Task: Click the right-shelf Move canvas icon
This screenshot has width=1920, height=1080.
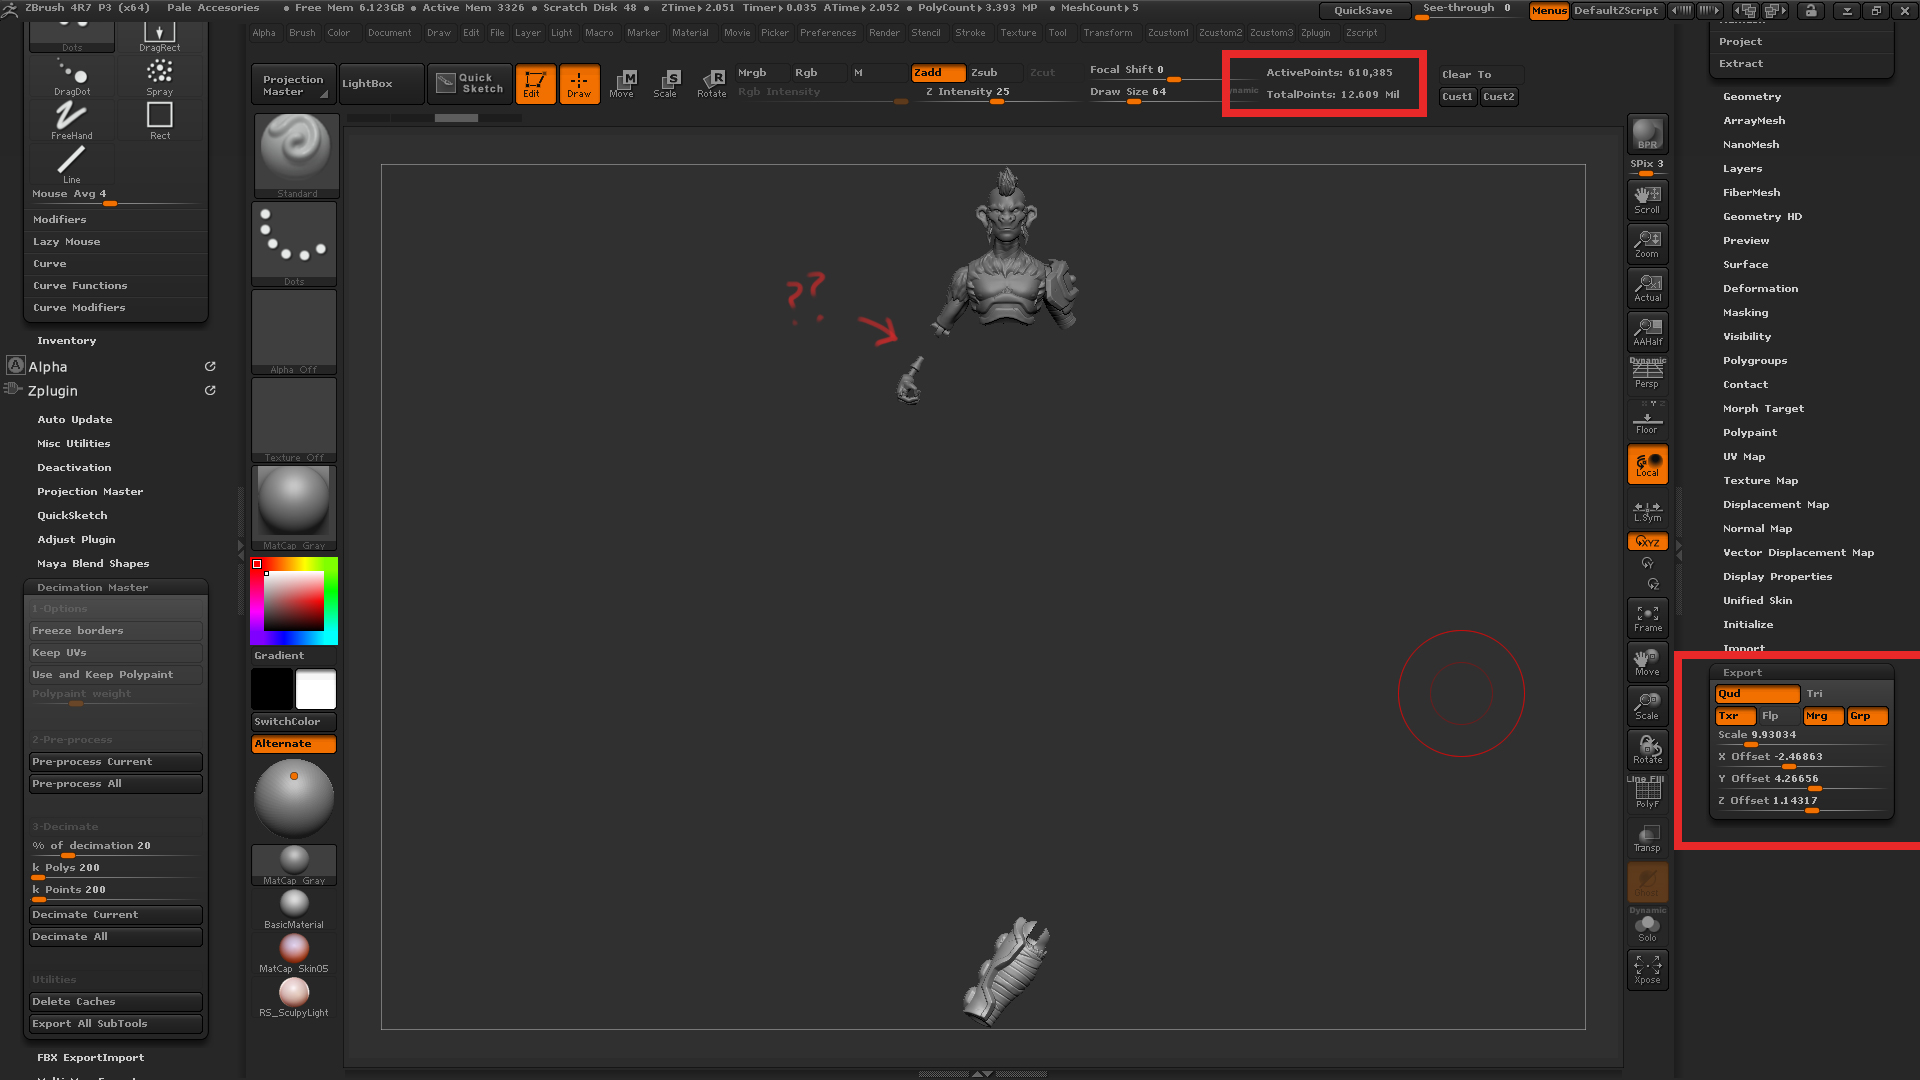Action: click(1647, 662)
